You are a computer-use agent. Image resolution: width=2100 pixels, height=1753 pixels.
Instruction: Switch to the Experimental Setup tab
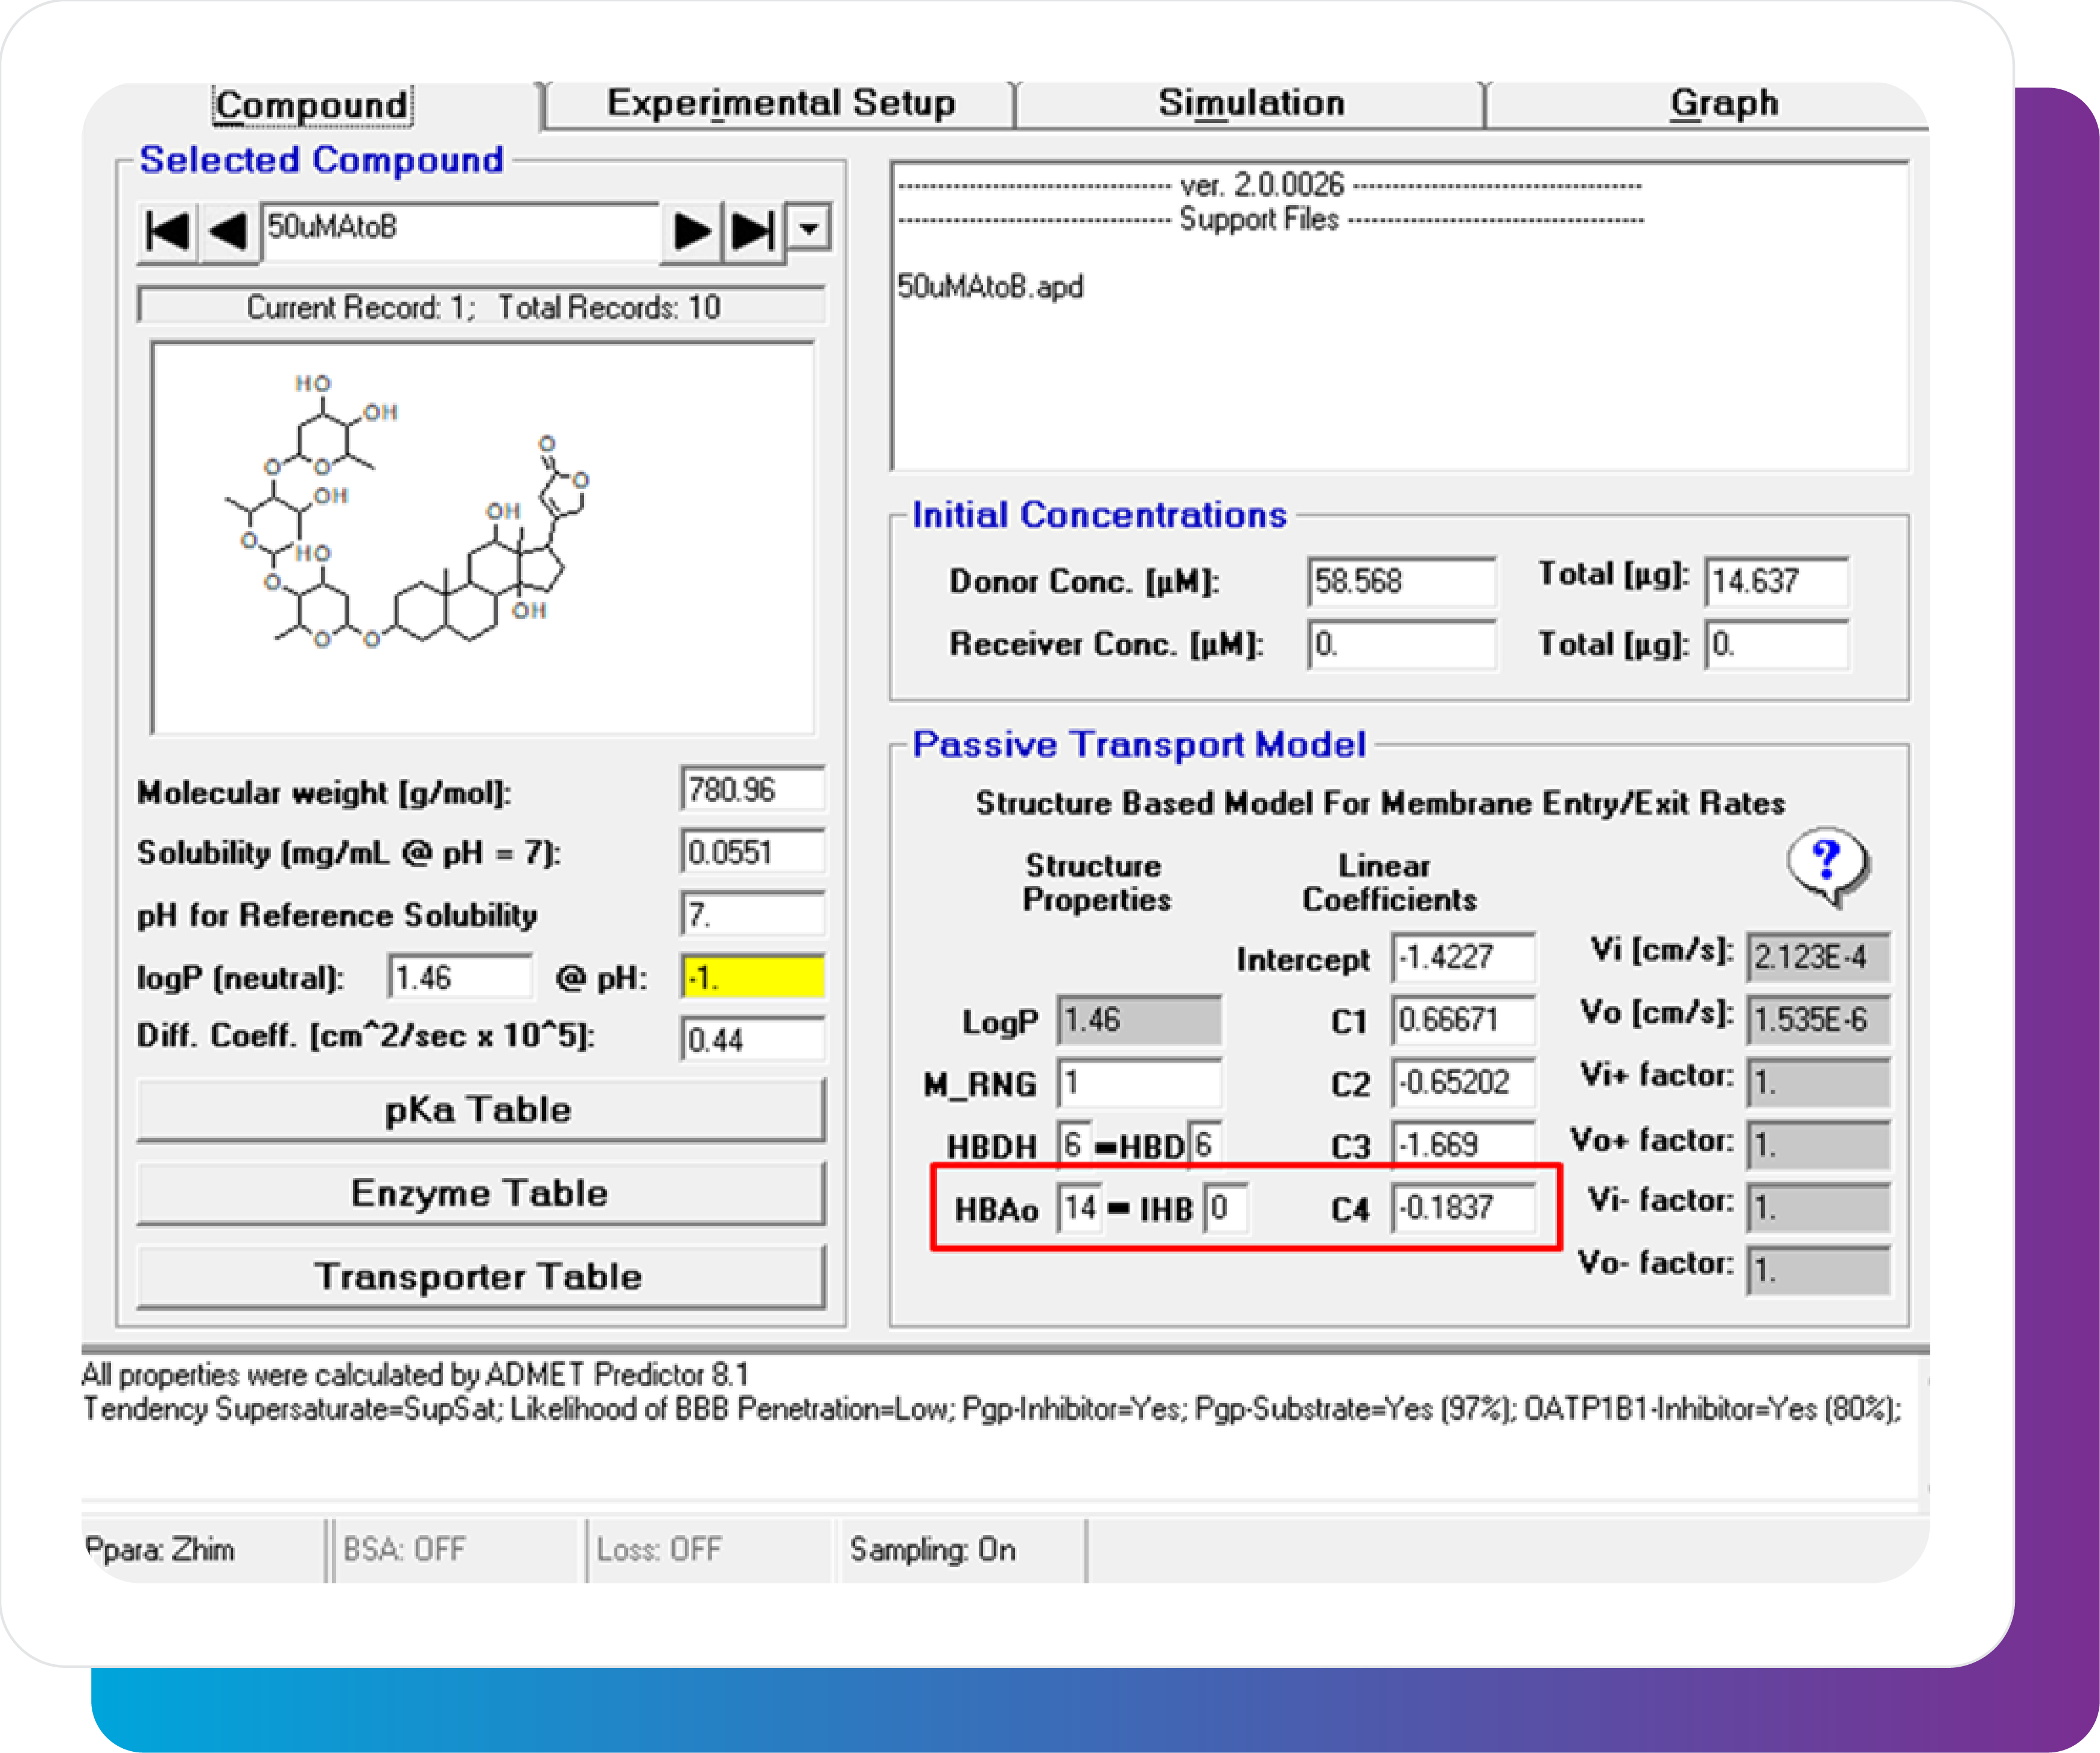tap(781, 102)
